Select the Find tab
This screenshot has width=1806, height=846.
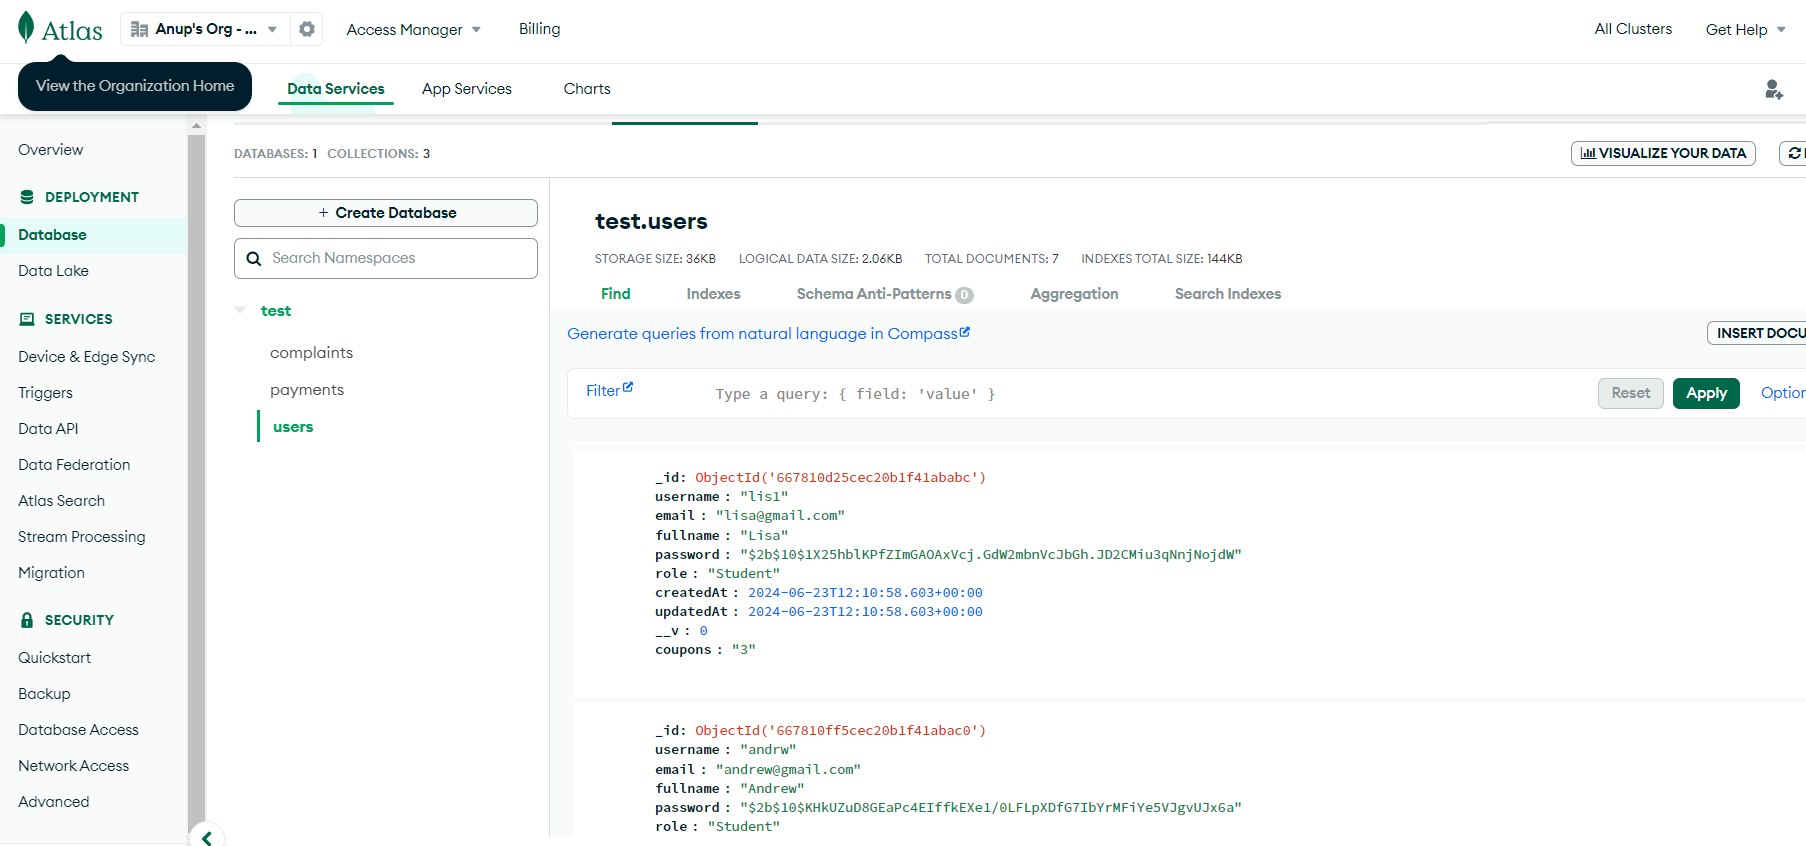point(616,294)
